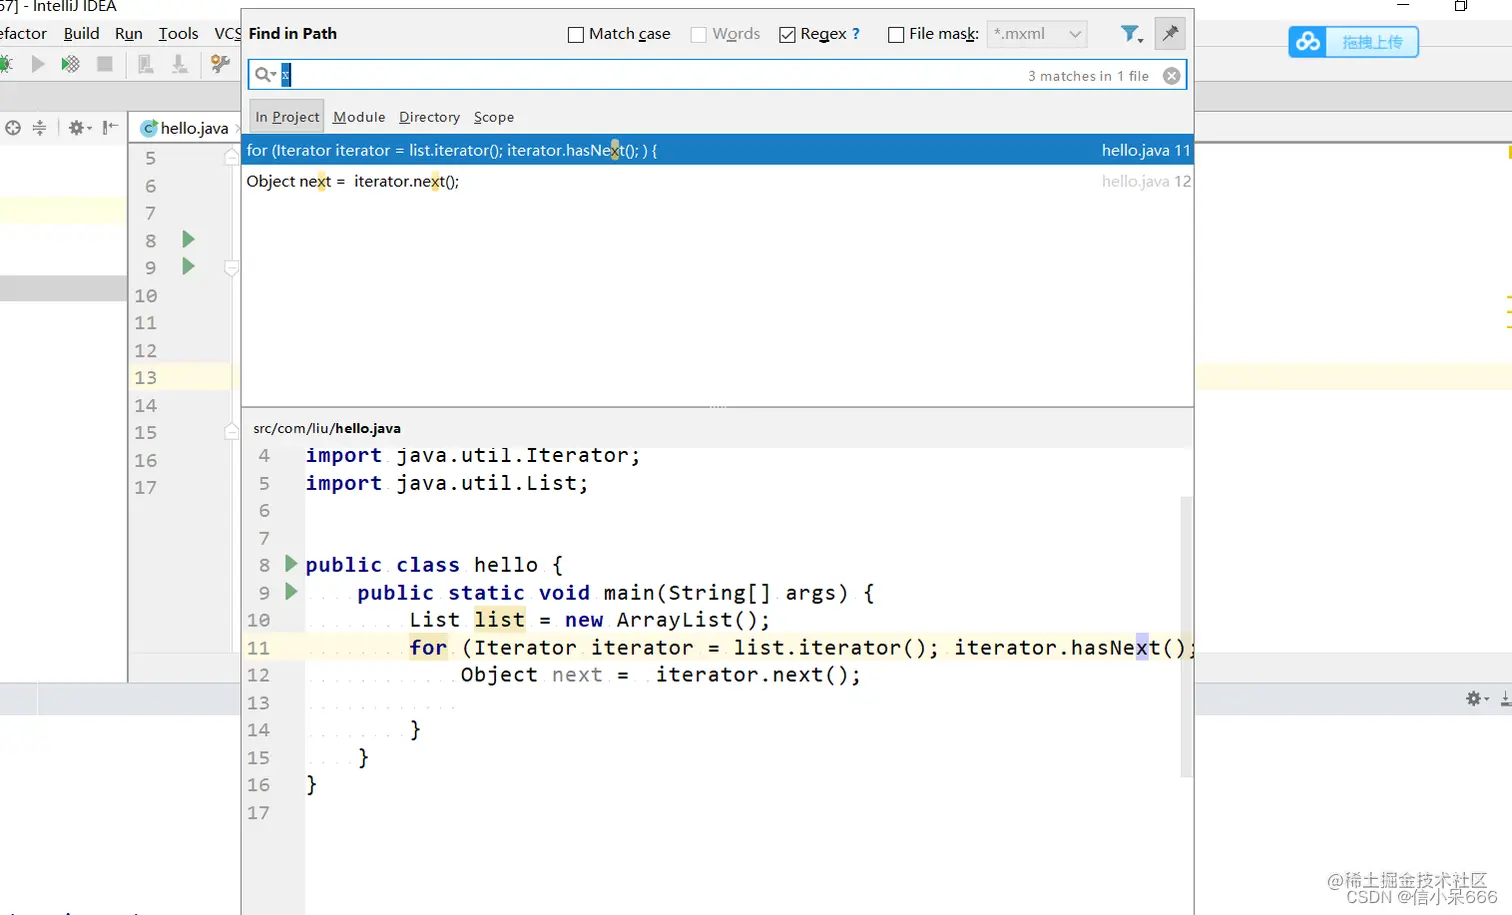
Task: Click the hide project panel icon
Action: 110,128
